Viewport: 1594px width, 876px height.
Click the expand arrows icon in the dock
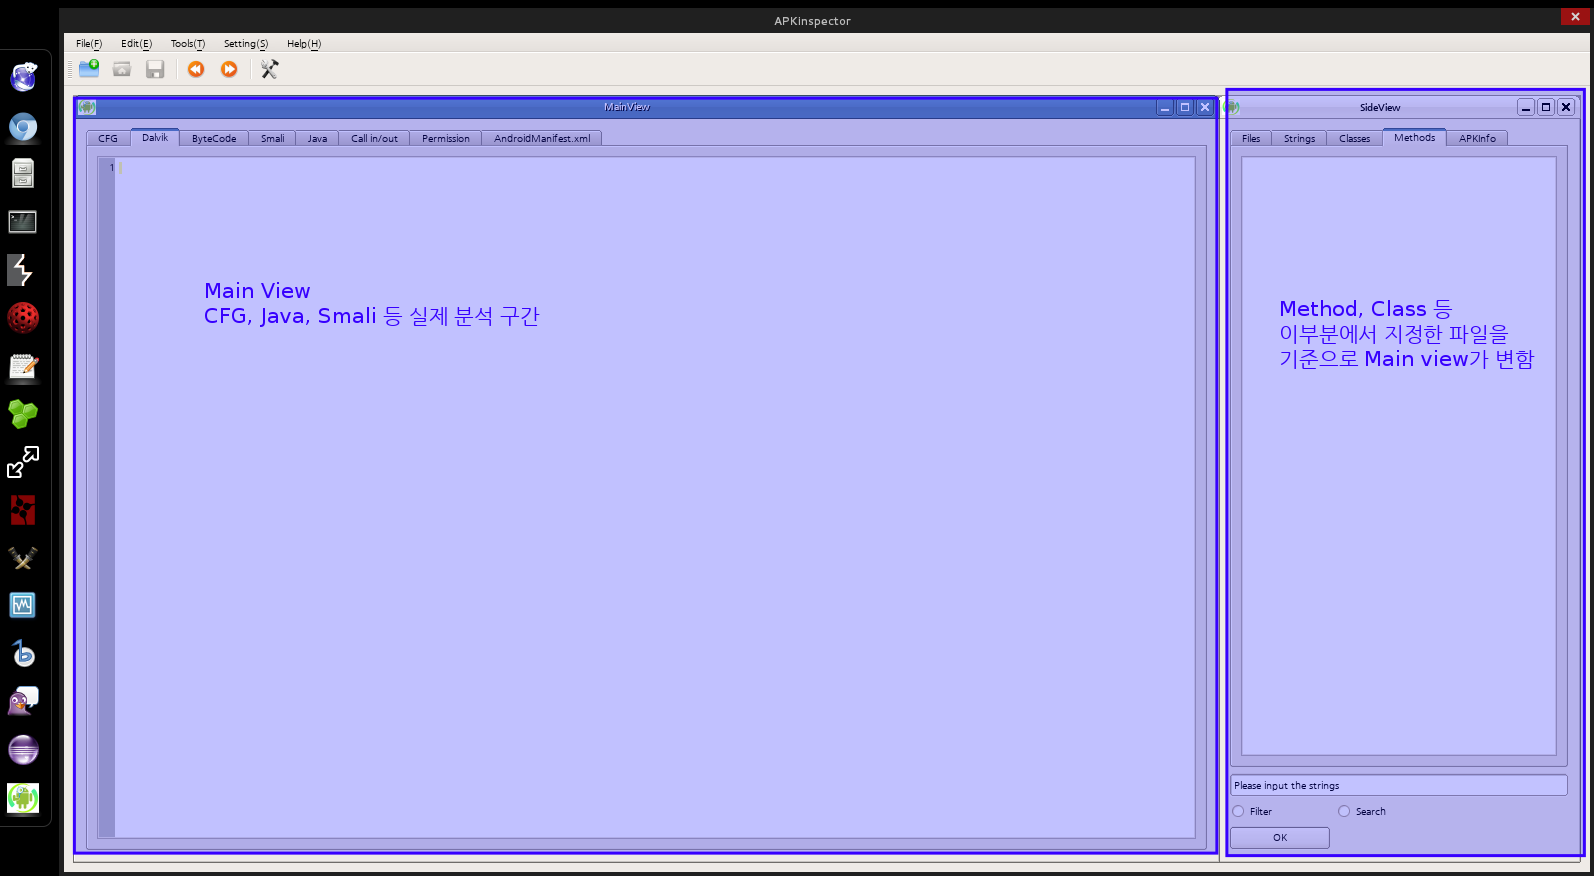(23, 462)
